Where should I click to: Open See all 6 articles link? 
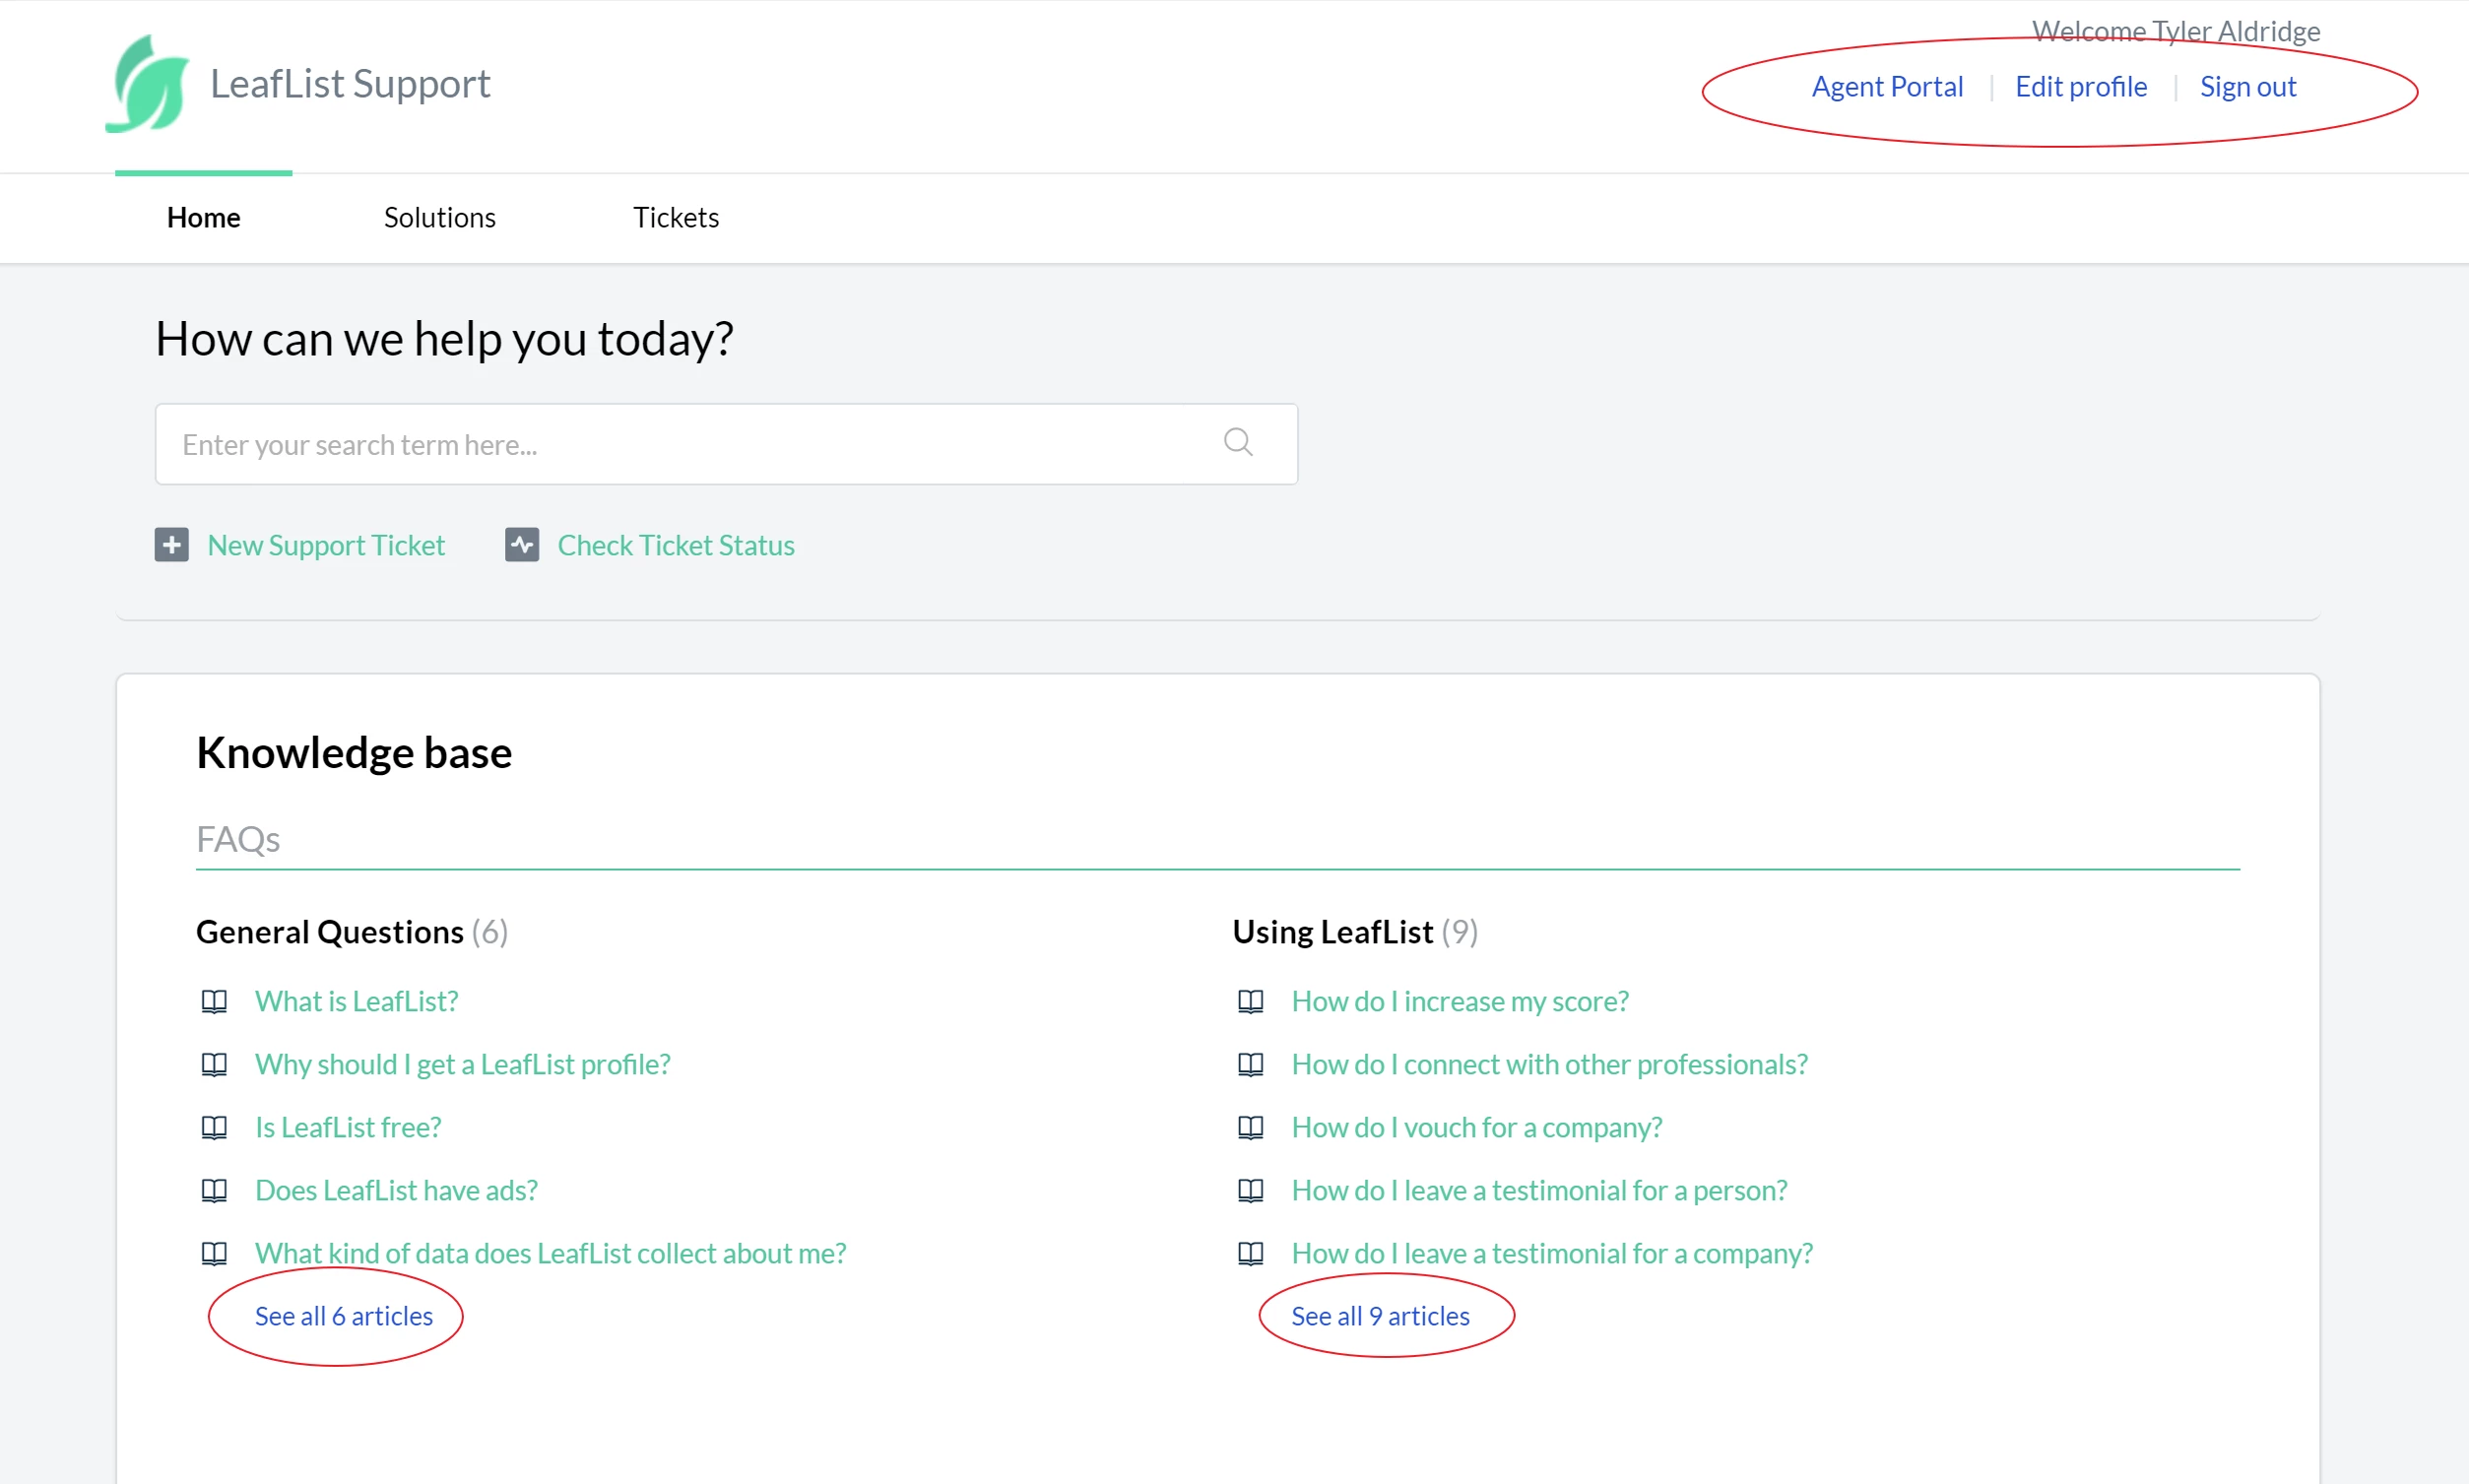(x=344, y=1316)
